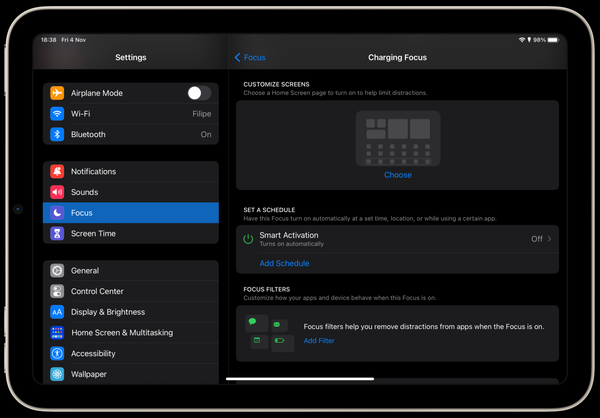Tap the CUSTOMIZE SCREENS section header
This screenshot has height=418, width=600.
pyautogui.click(x=276, y=84)
